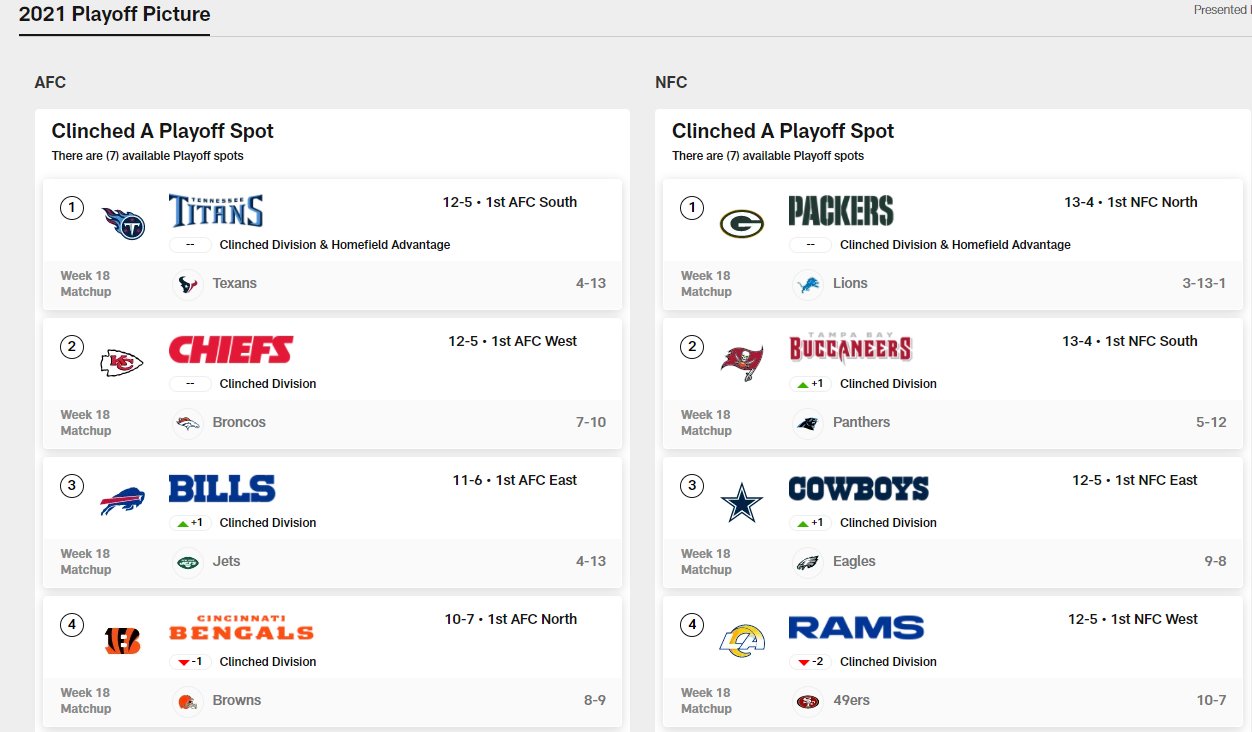Click the Tampa Bay Buccaneers wordmark logo
Screen dimensions: 1252x732
click(x=850, y=348)
